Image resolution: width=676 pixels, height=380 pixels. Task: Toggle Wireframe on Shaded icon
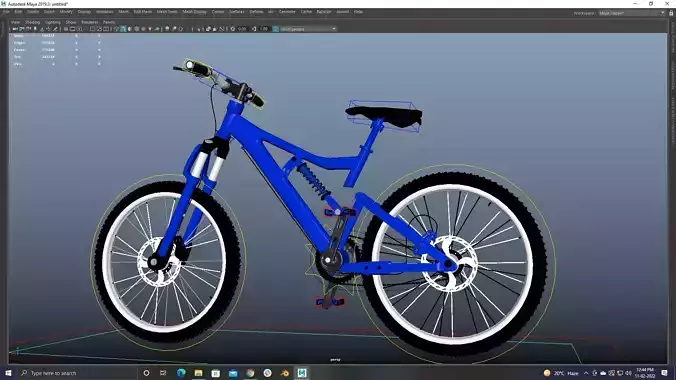click(x=137, y=29)
